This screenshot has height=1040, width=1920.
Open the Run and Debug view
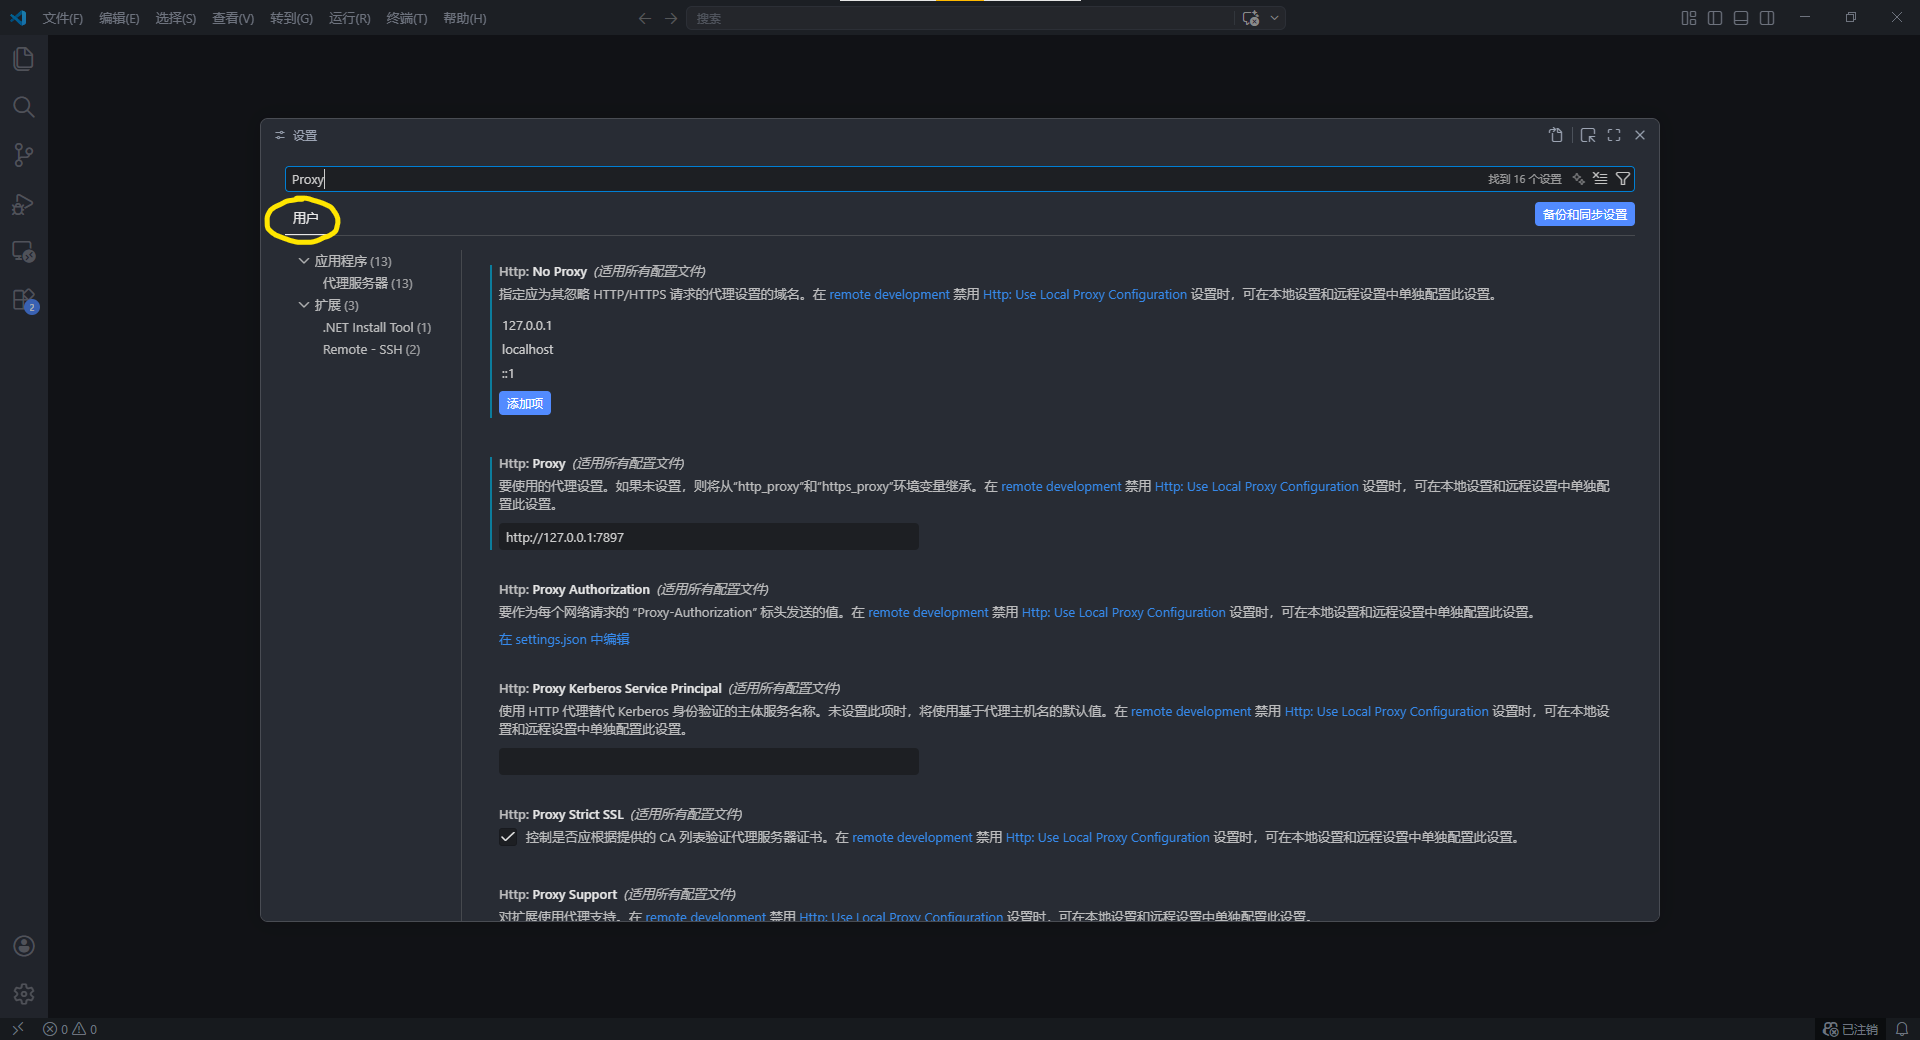pos(24,204)
